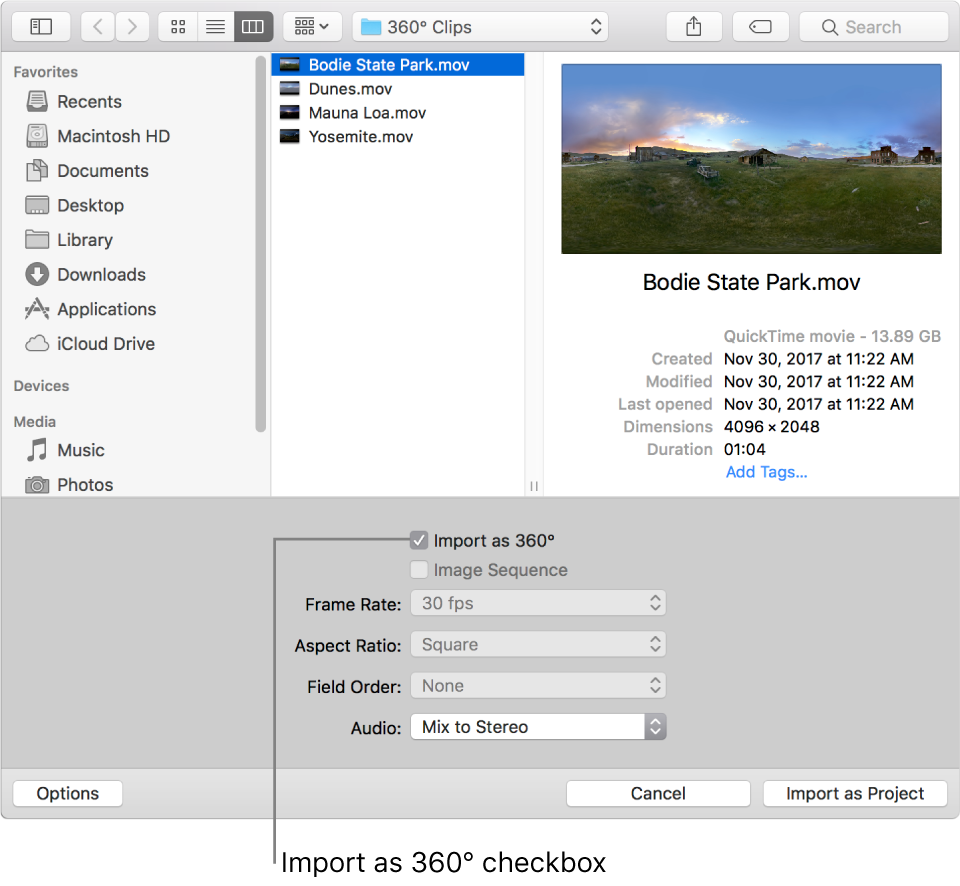Viewport: 960px width, 886px height.
Task: Select column view in toolbar
Action: 253,27
